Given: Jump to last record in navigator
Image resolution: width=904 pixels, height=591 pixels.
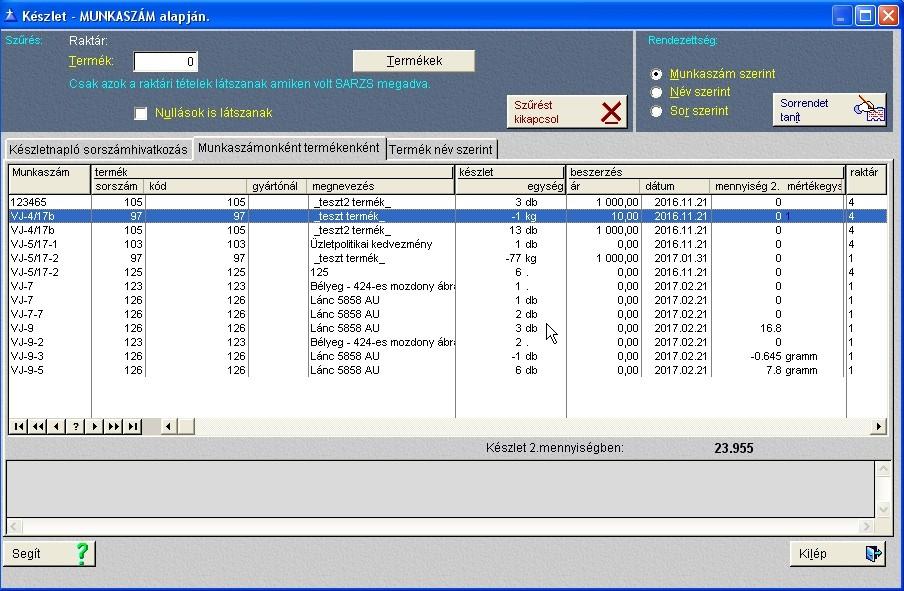Looking at the screenshot, I should pyautogui.click(x=133, y=427).
